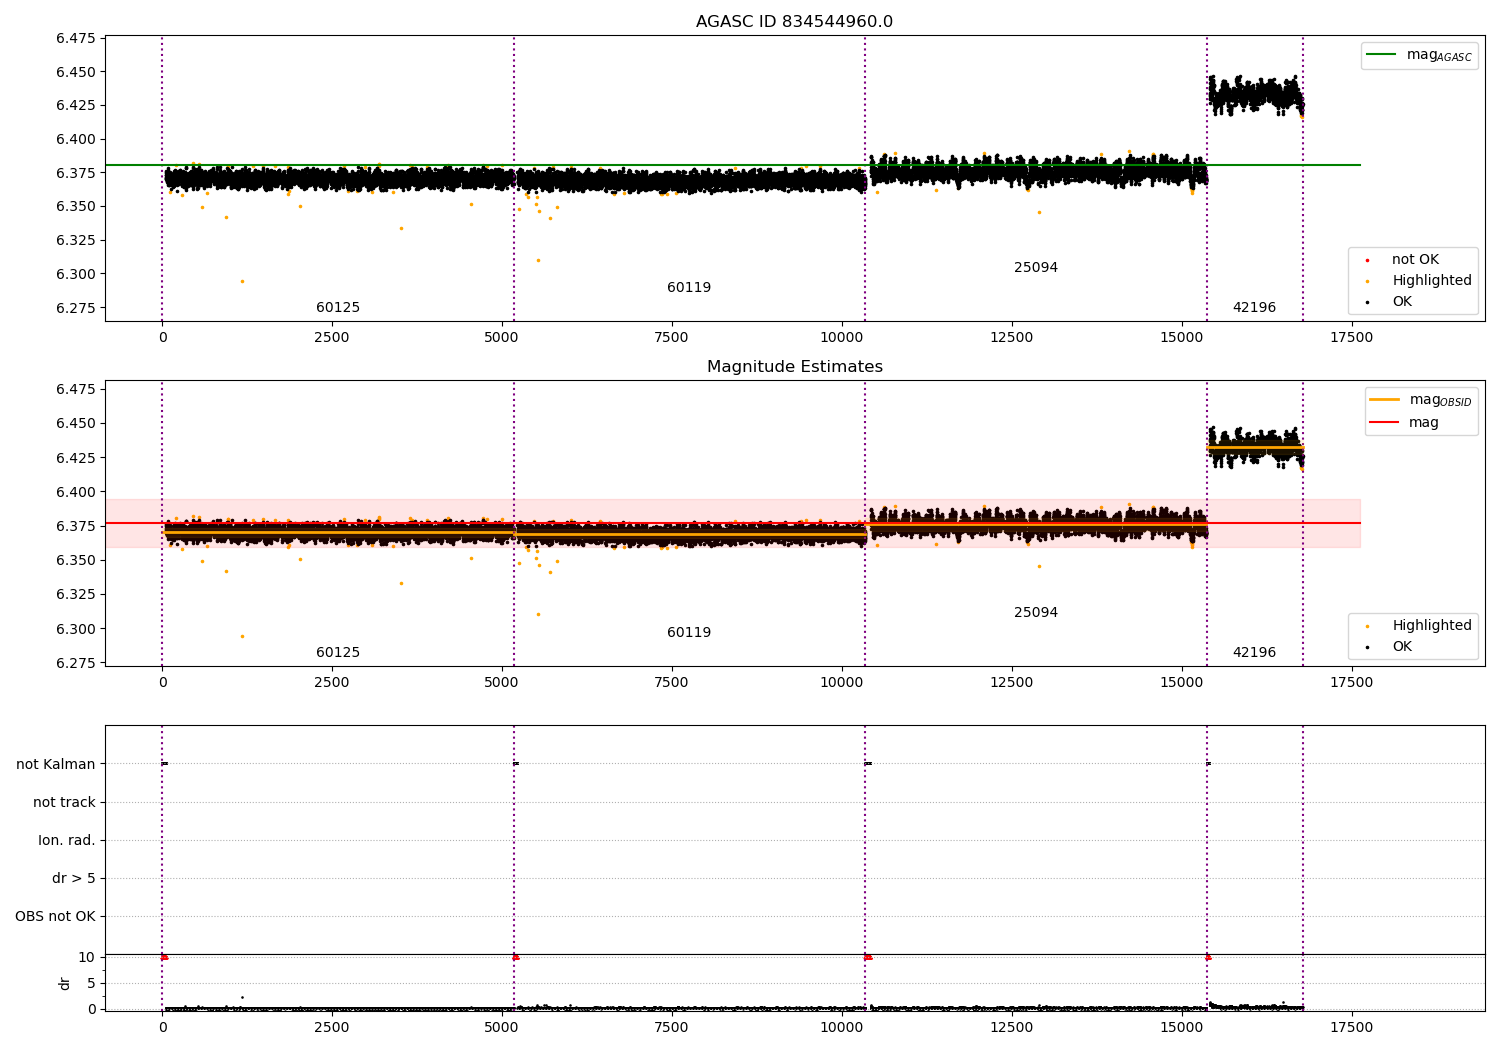This screenshot has height=1050, width=1500.
Task: Click the 'not track' axis label
Action: click(64, 803)
